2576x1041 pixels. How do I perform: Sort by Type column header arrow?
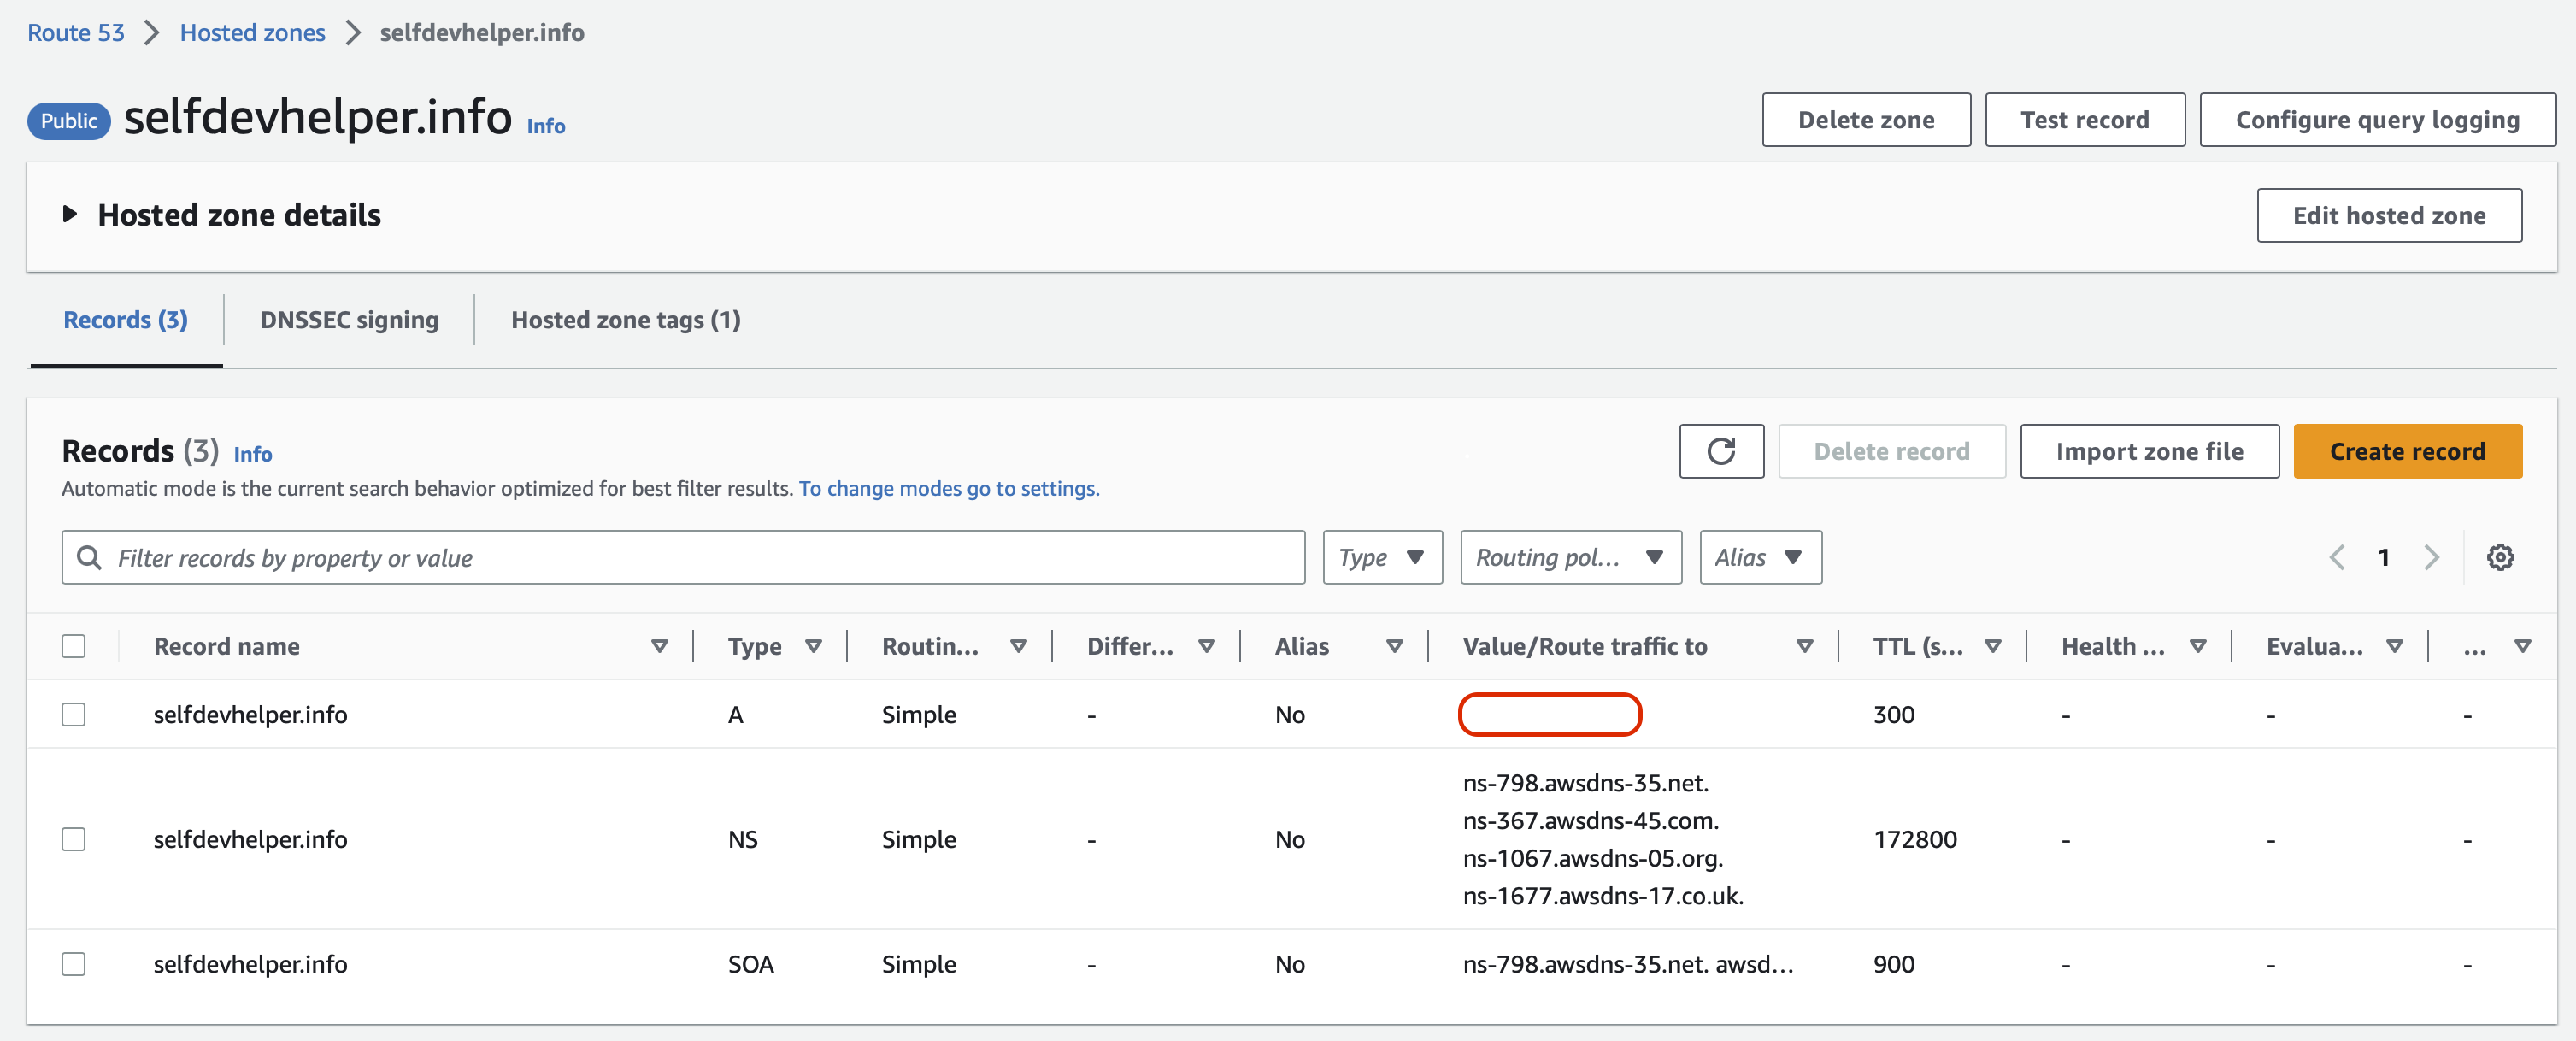(813, 646)
